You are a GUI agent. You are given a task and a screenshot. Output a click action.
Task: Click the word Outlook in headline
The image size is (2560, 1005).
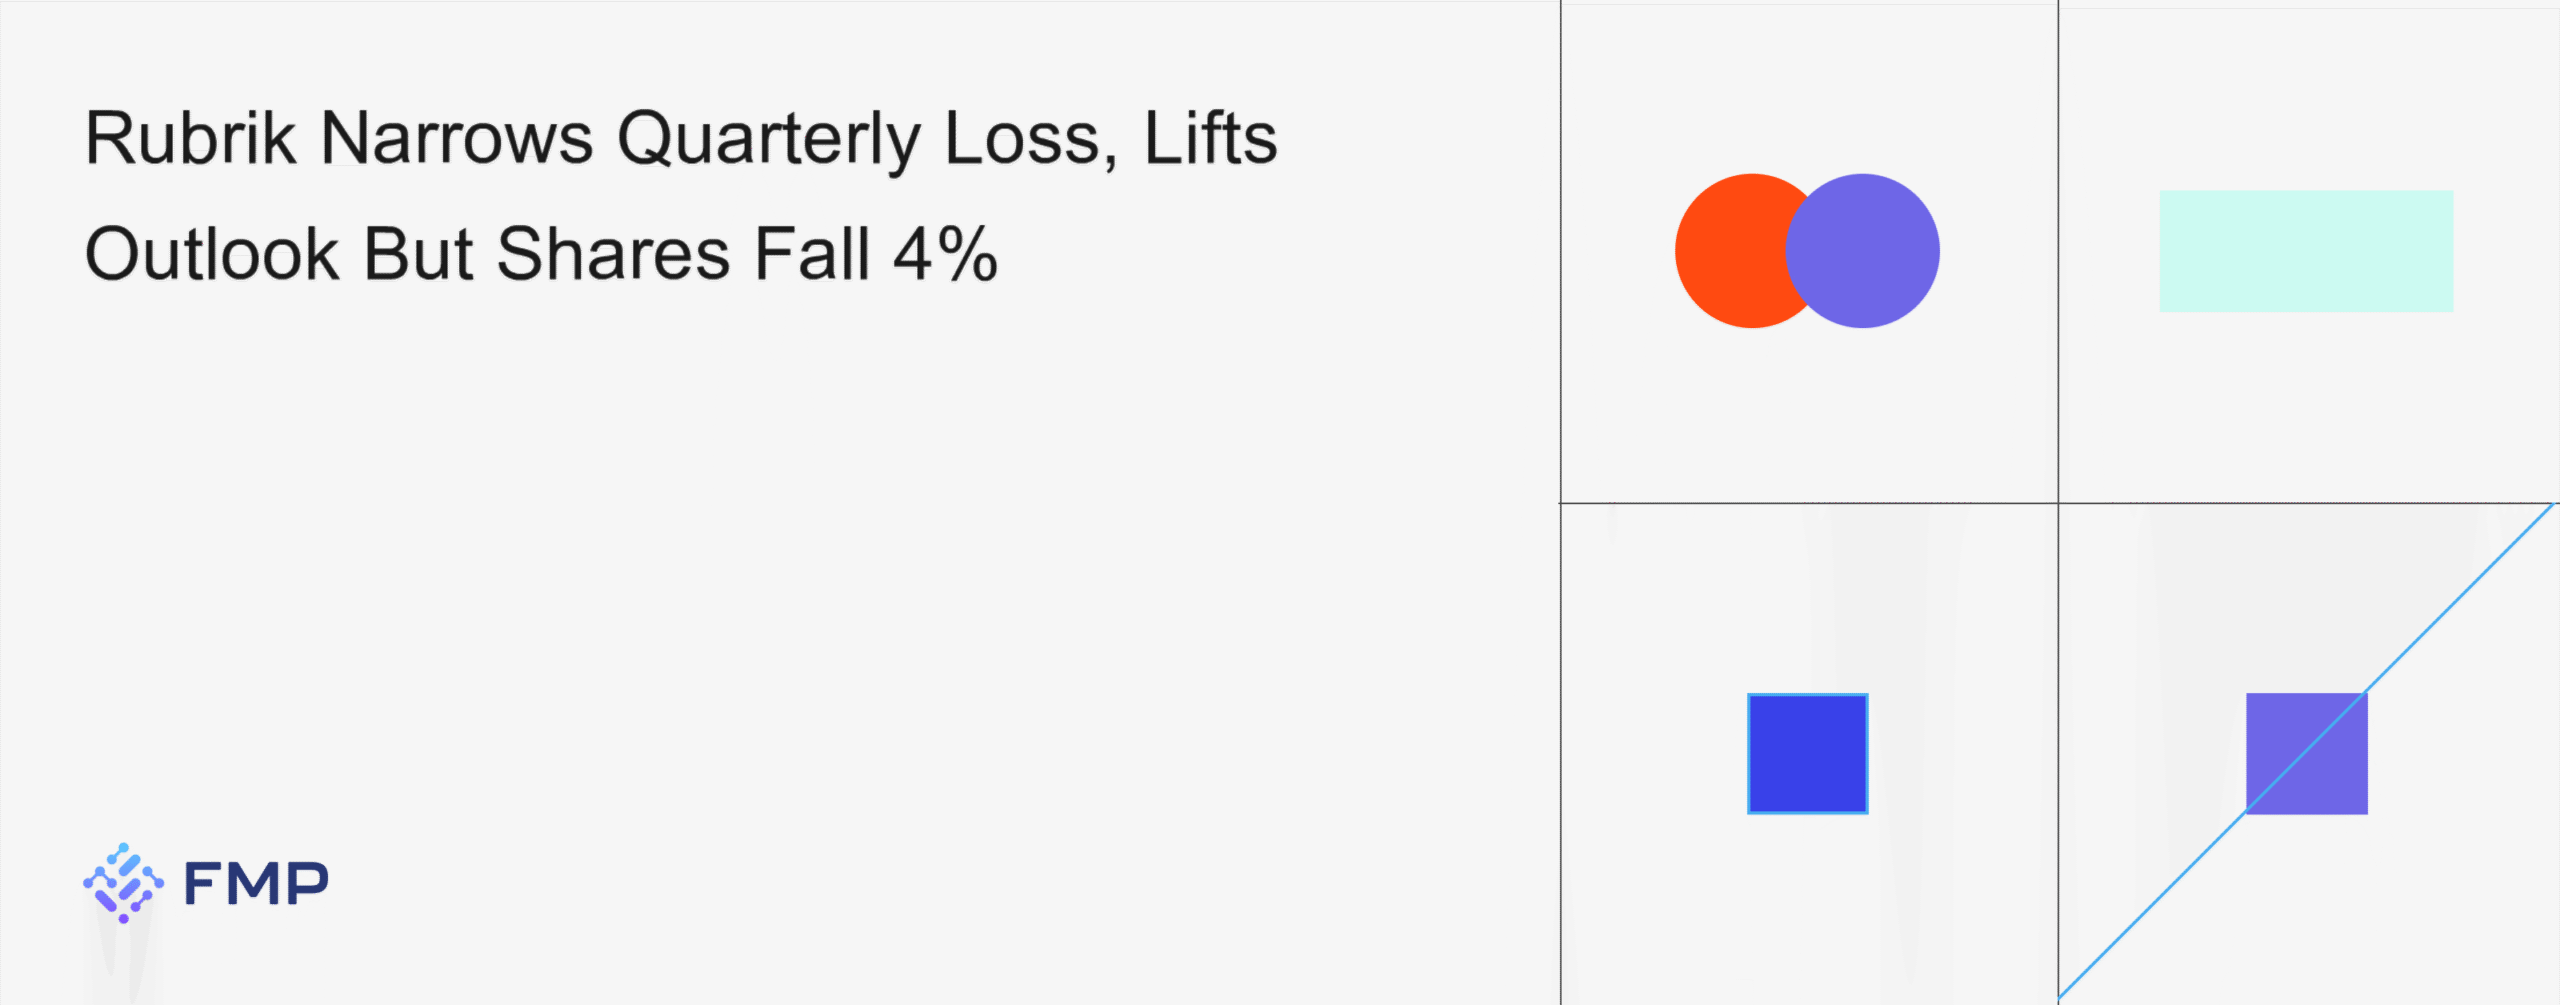pyautogui.click(x=212, y=254)
